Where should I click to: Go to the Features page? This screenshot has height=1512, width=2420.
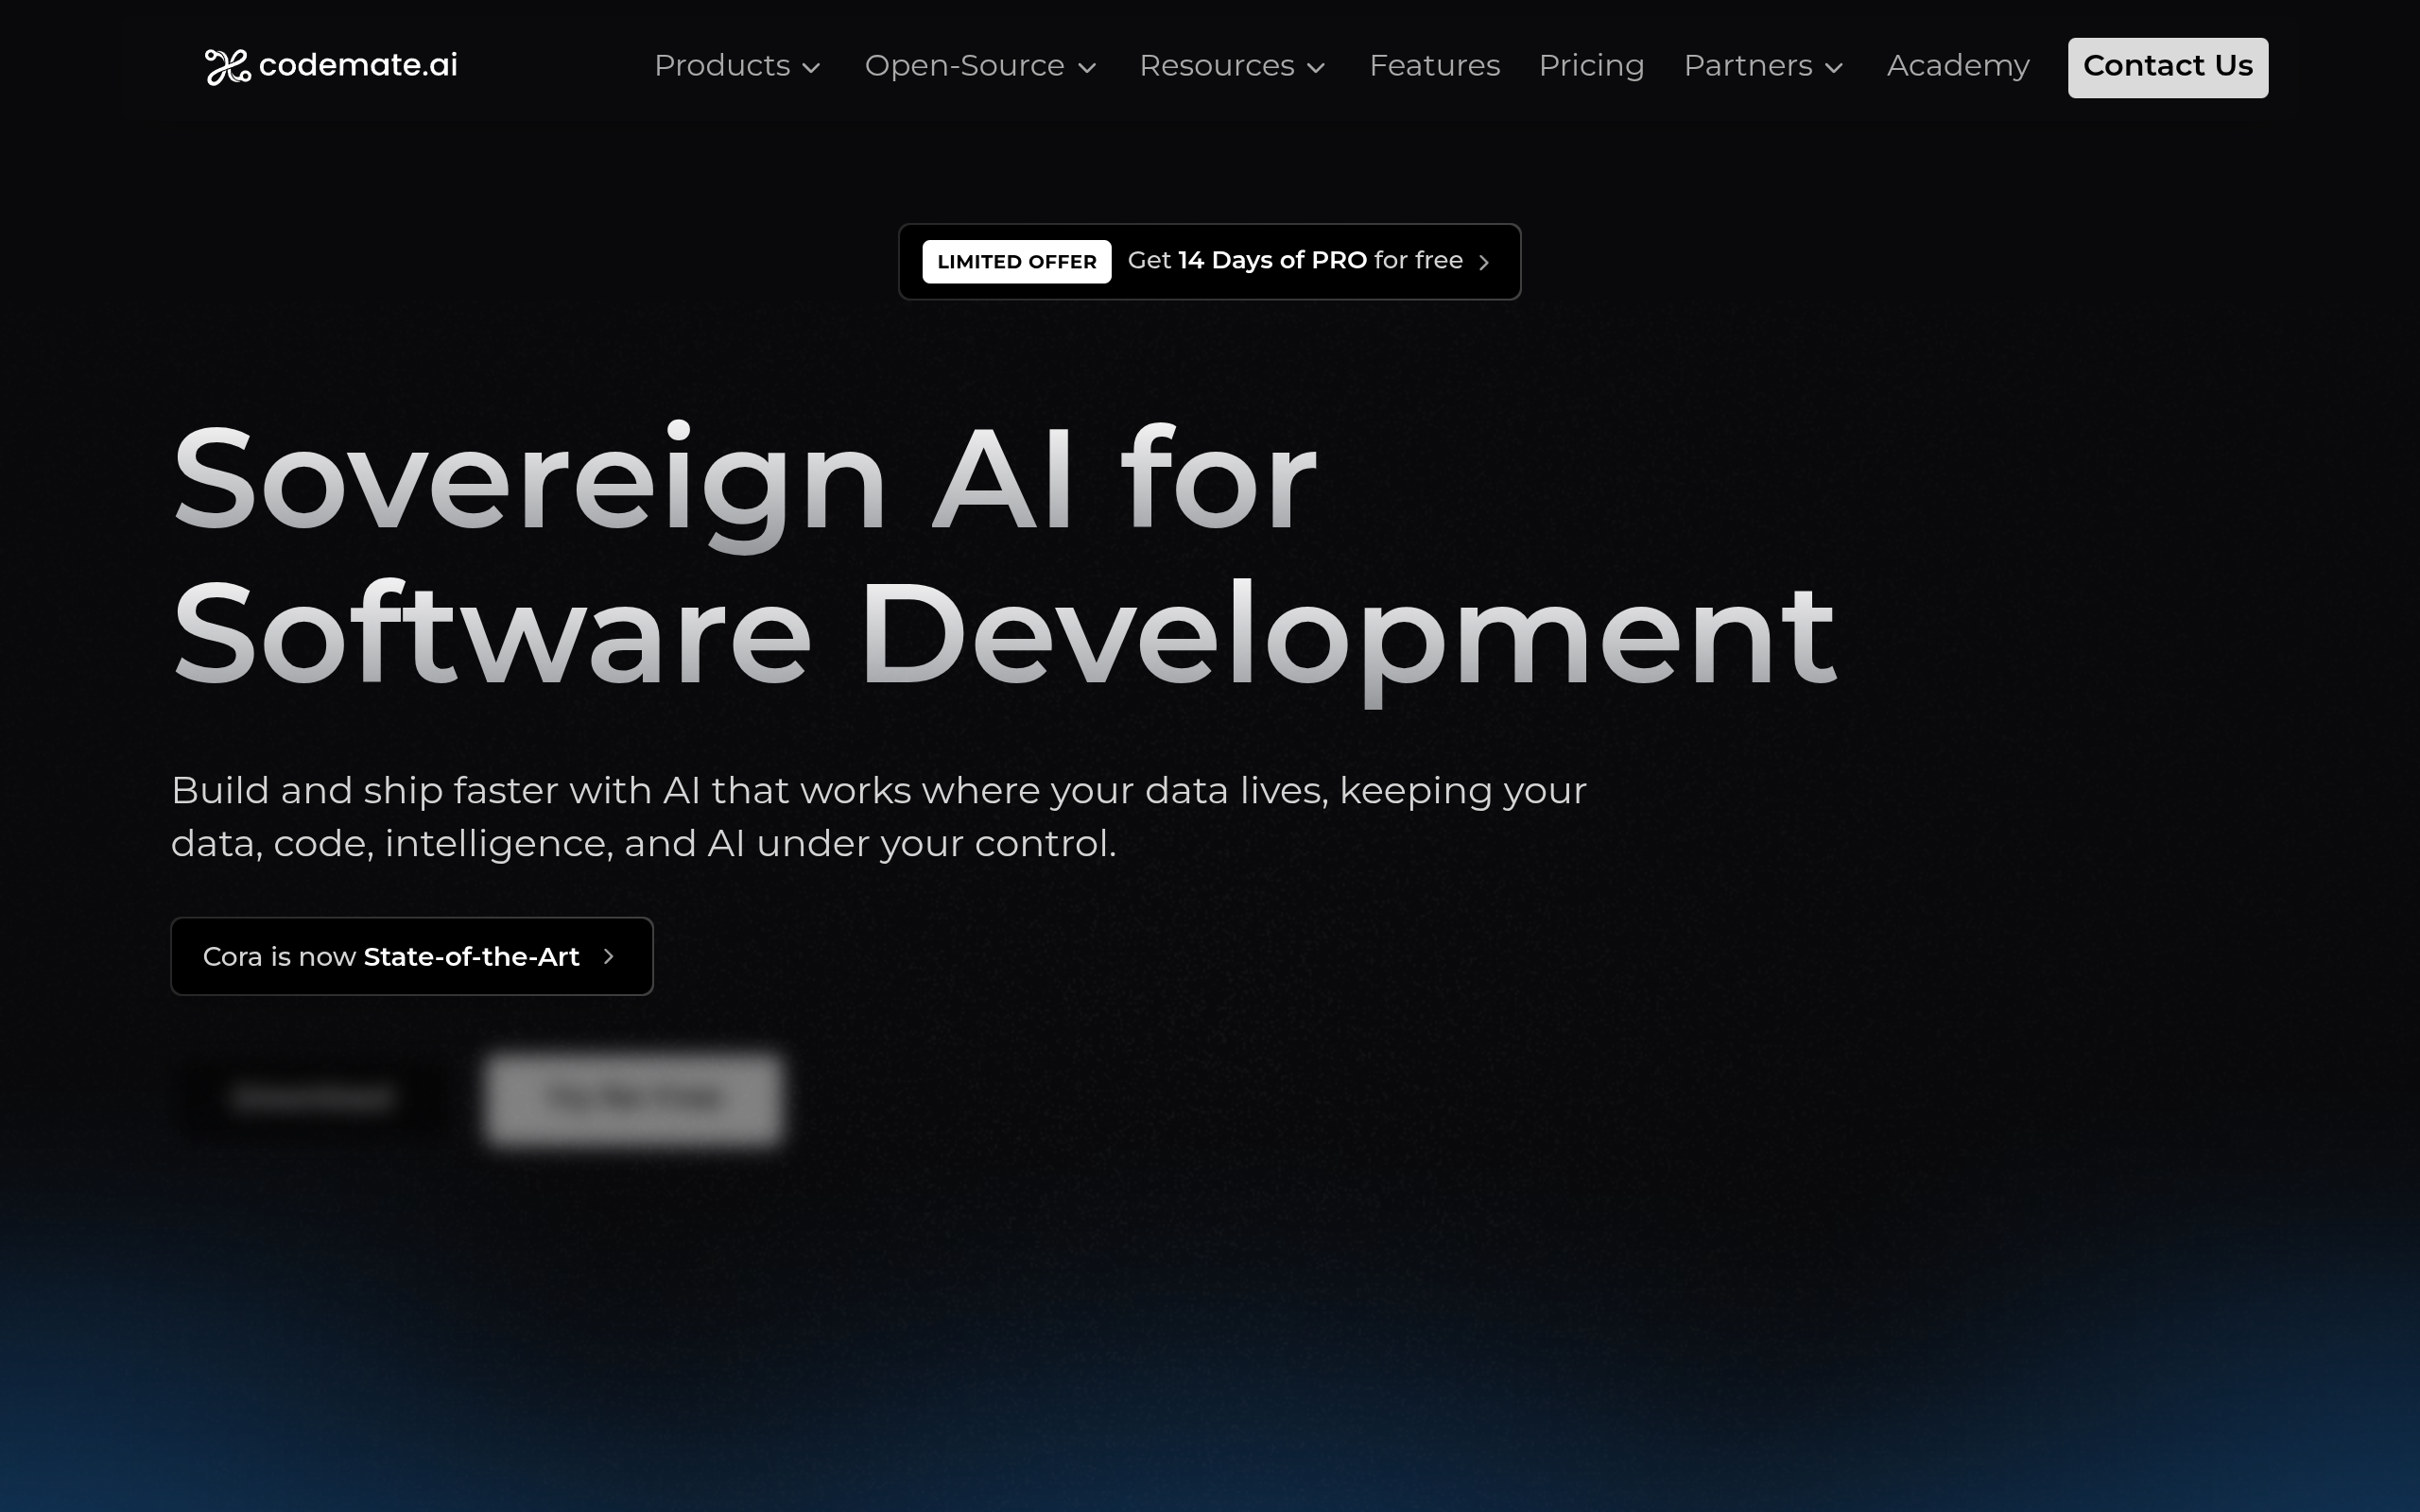pyautogui.click(x=1434, y=66)
